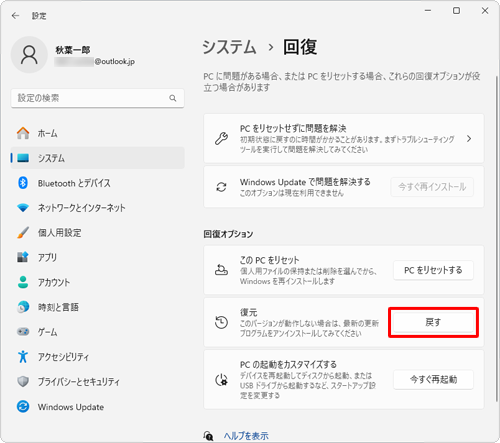Click the 回復 page title
Screen dimensions: 500x443
pyautogui.click(x=300, y=47)
